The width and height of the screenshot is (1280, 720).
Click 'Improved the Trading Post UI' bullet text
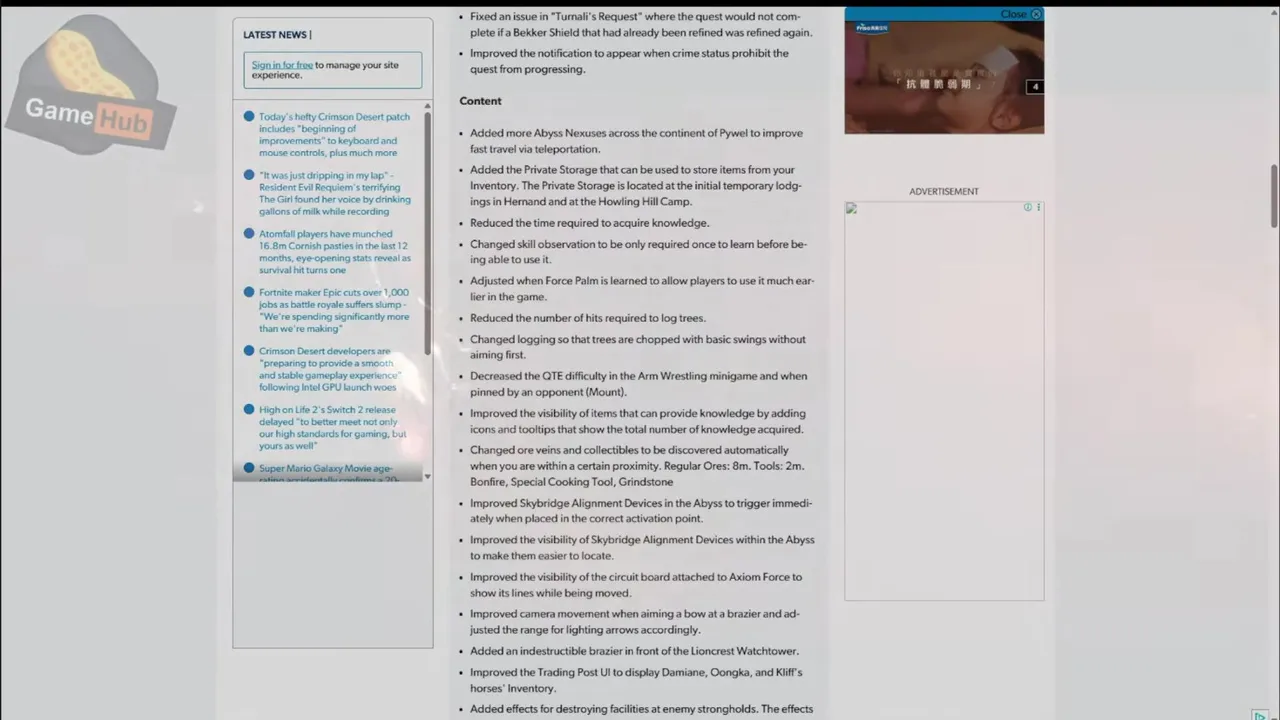click(x=636, y=680)
